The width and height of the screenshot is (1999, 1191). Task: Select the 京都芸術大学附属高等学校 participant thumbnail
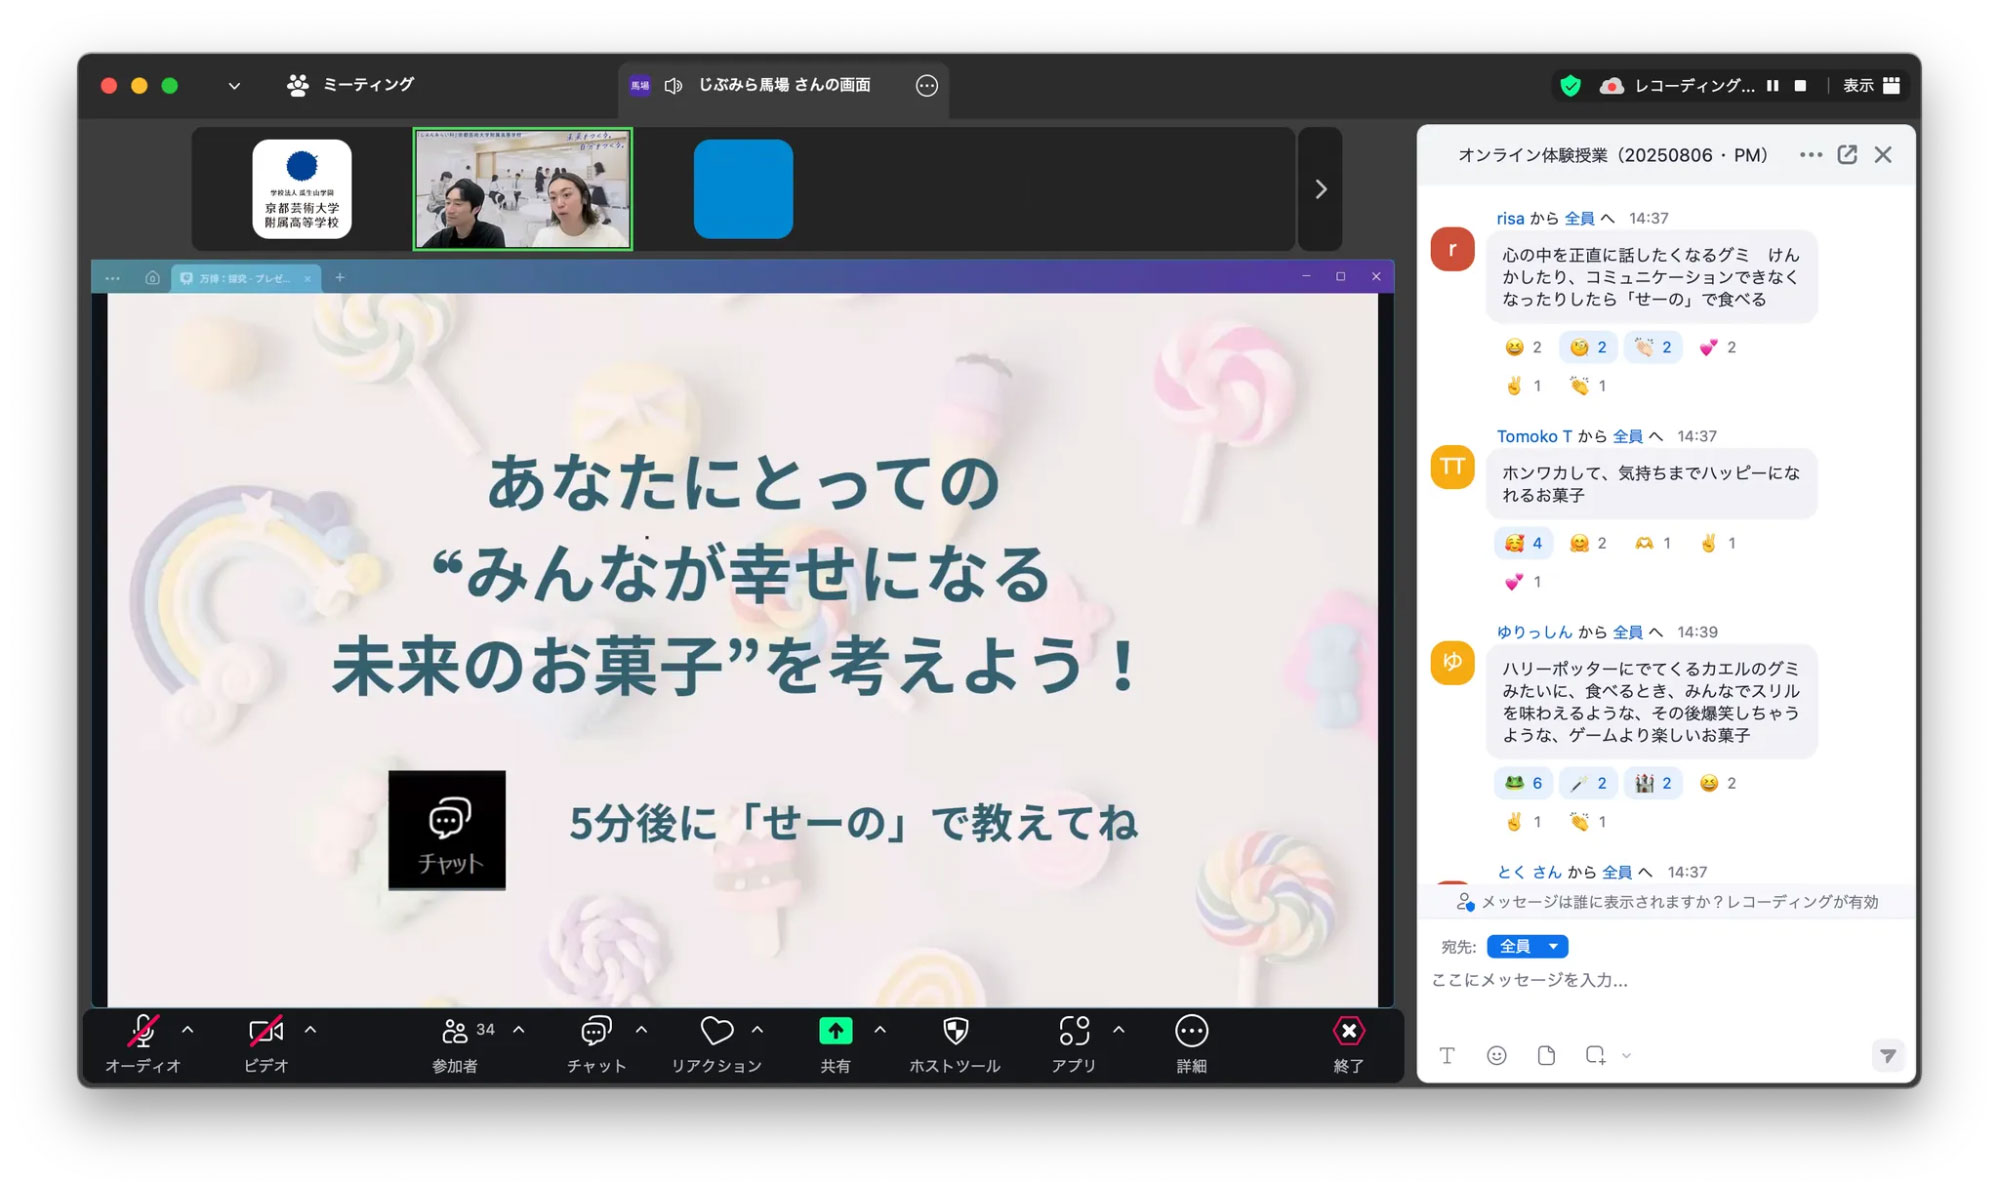302,189
